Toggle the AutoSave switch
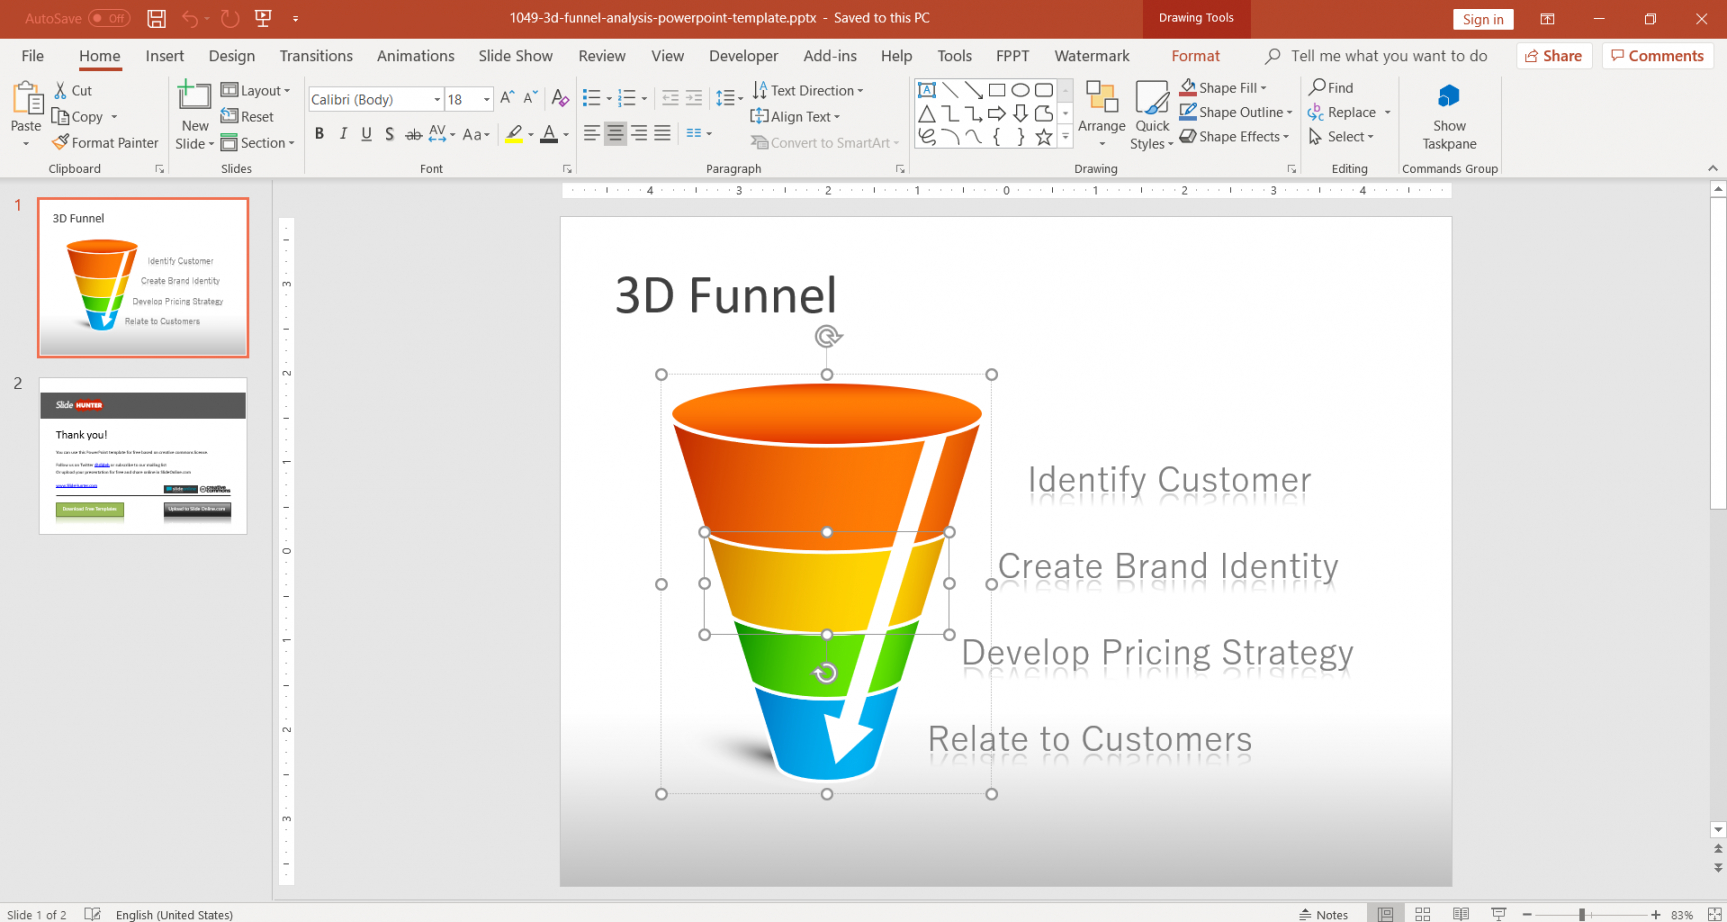This screenshot has width=1727, height=922. coord(108,18)
